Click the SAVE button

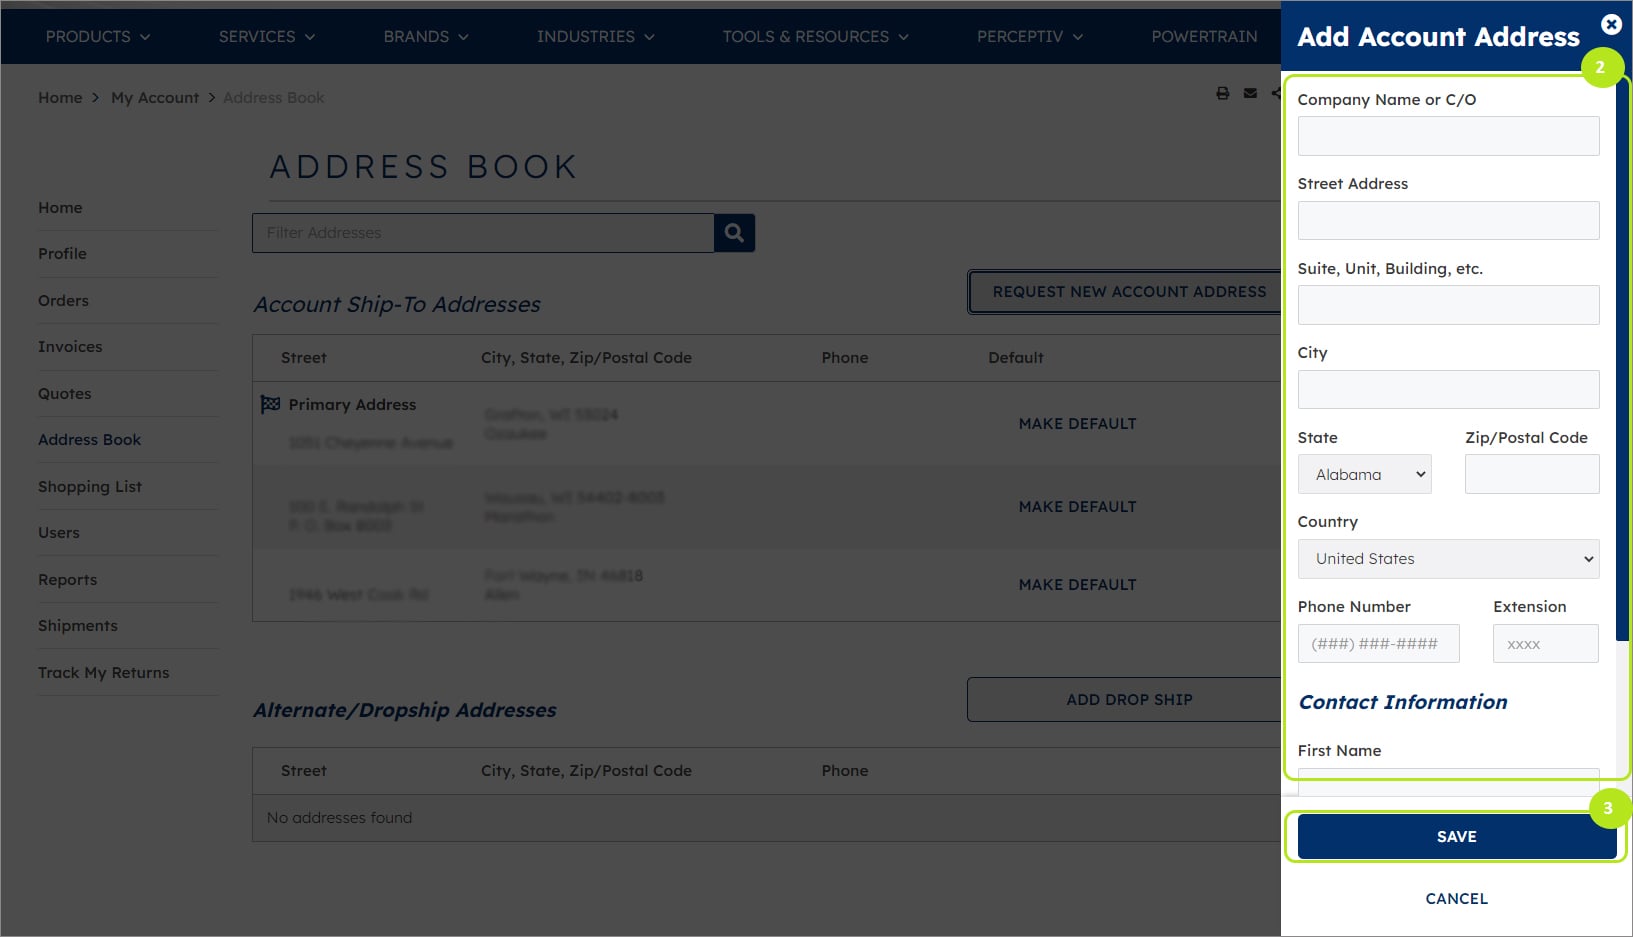pos(1457,837)
